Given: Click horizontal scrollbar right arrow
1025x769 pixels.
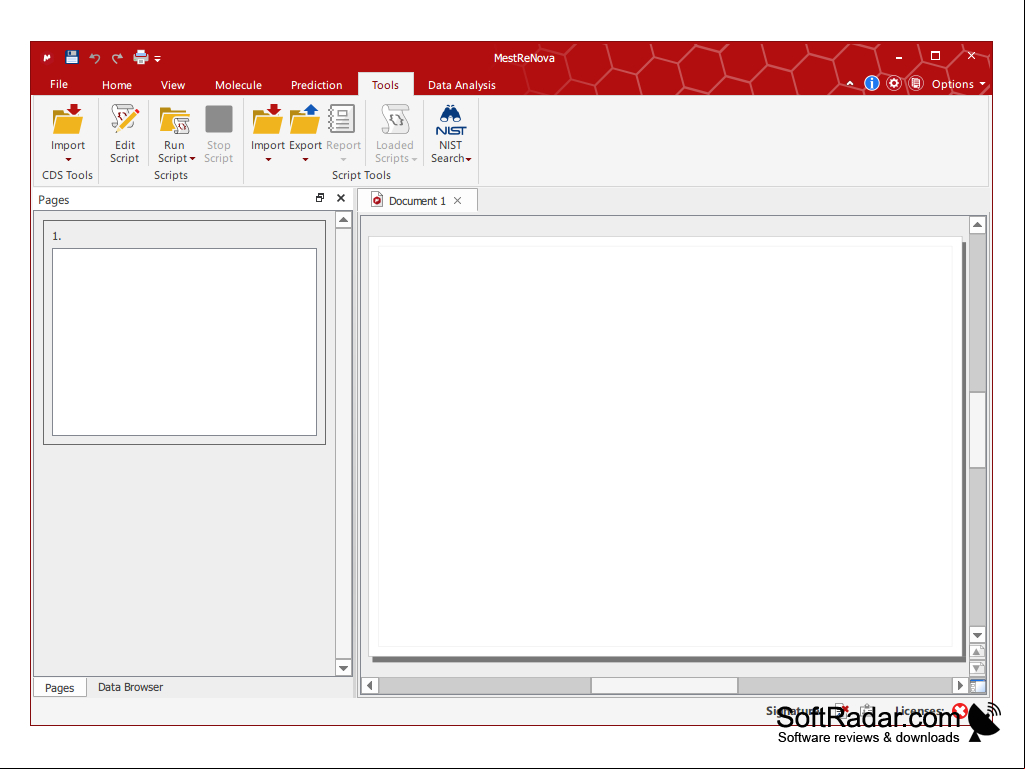Looking at the screenshot, I should coord(960,685).
